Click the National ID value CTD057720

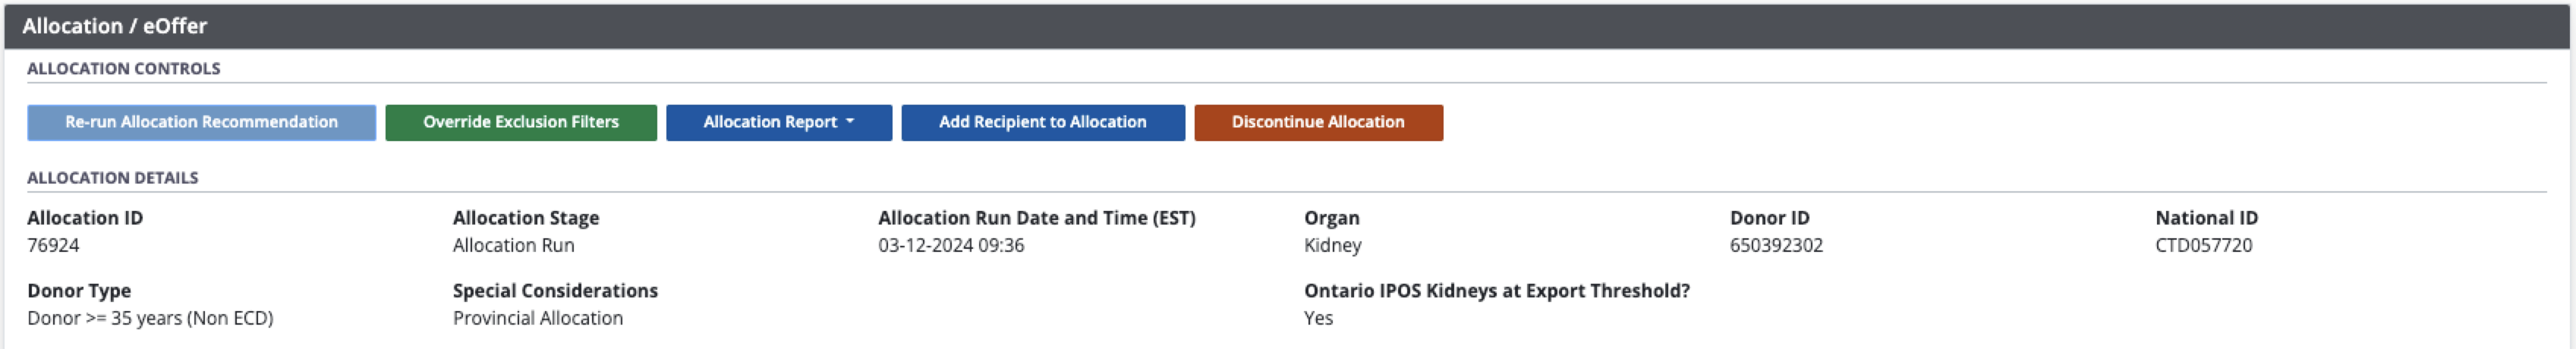[x=2203, y=245]
